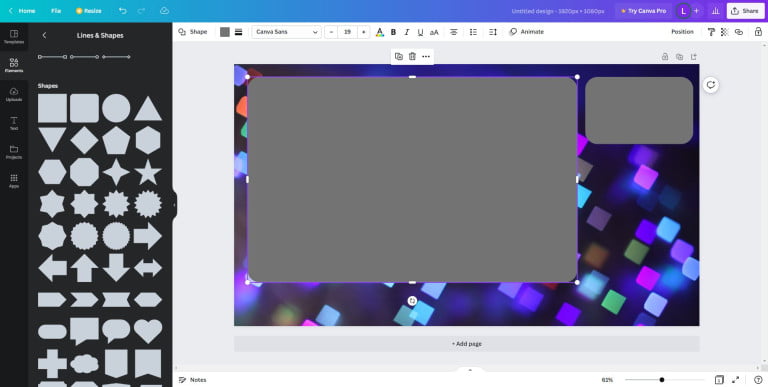This screenshot has width=768, height=387.
Task: Toggle uppercase aA formatting
Action: 434,32
